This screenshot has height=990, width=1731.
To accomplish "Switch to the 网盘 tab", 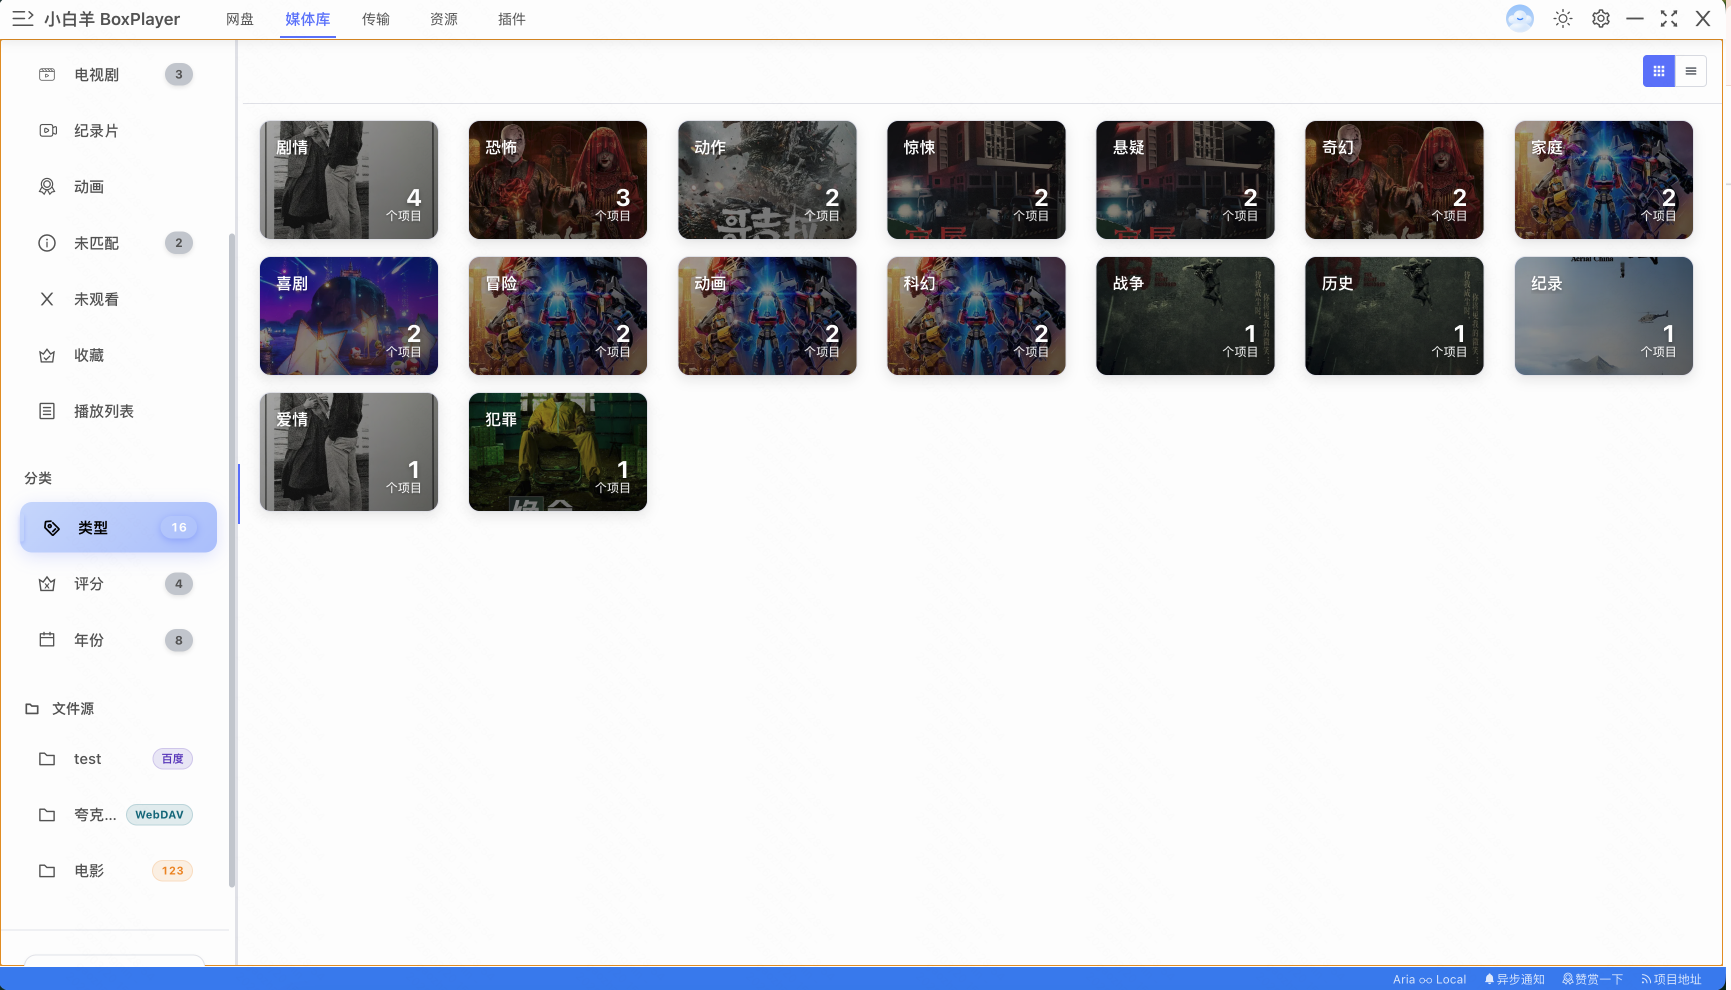I will 240,19.
